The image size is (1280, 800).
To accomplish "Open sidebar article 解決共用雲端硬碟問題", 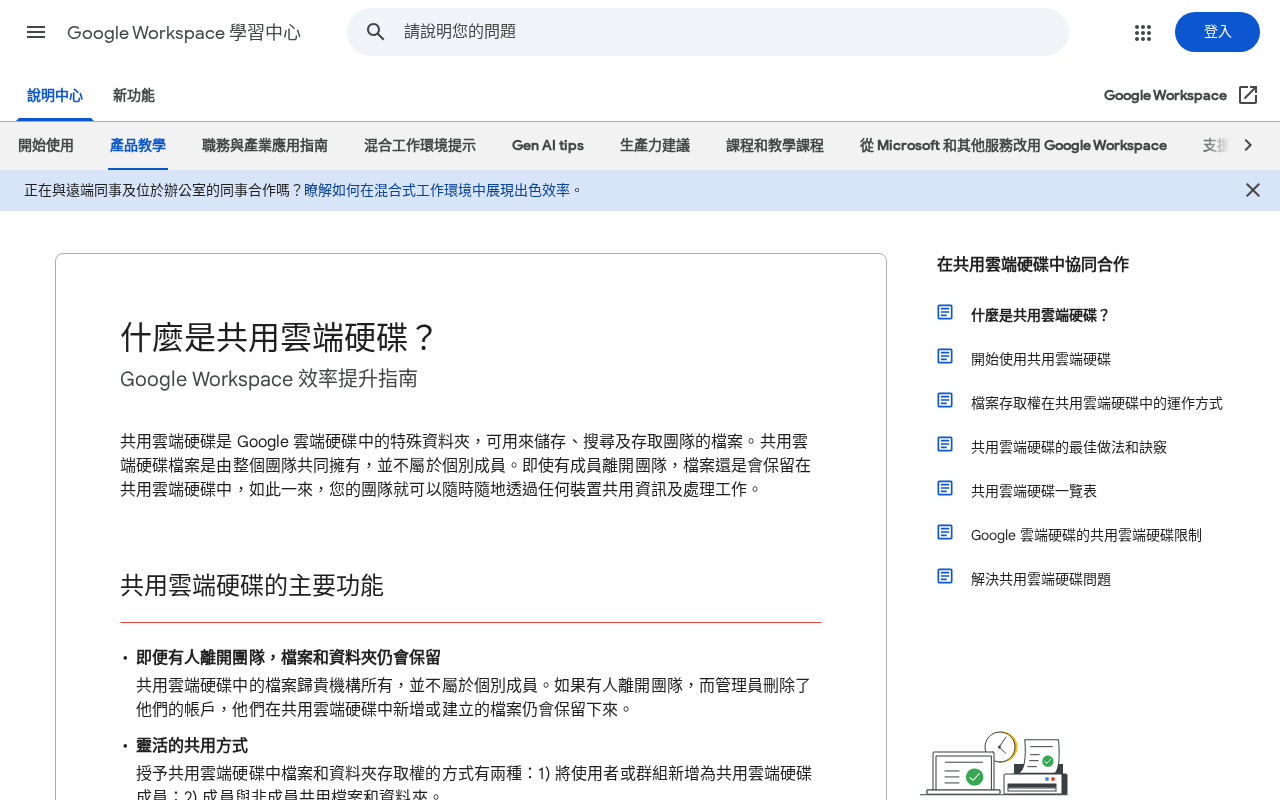I will point(1040,579).
